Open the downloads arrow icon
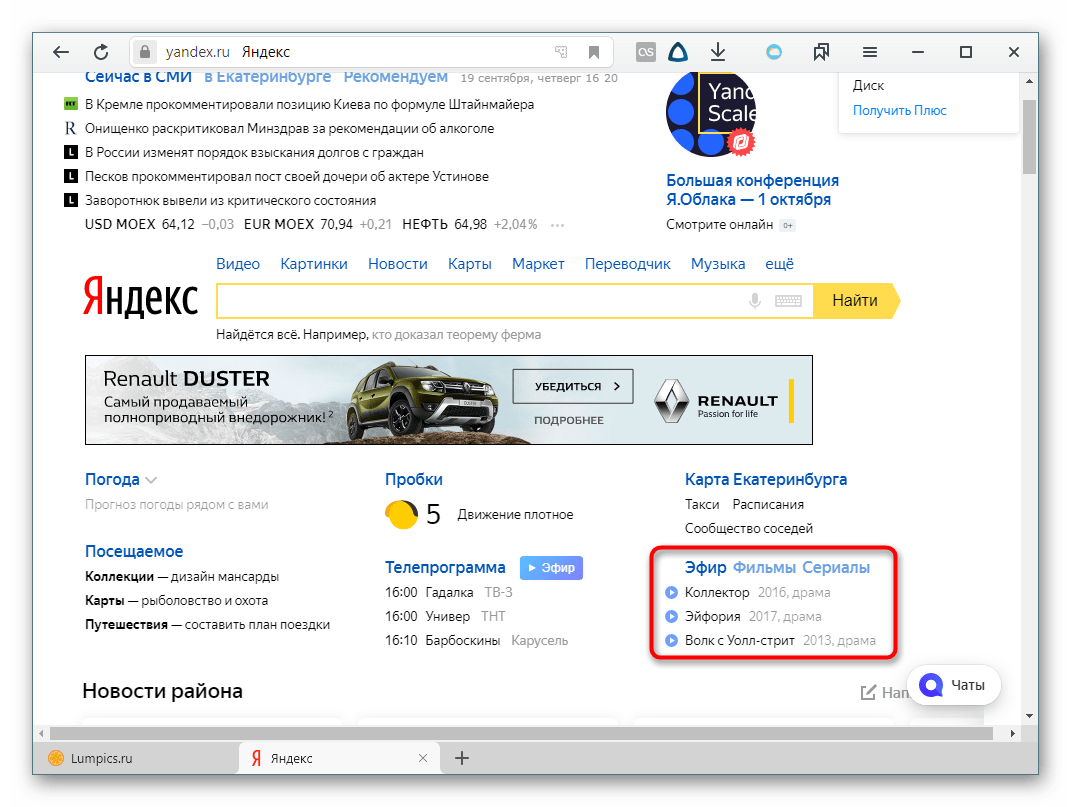Screen dimensions: 1071x807 [x=718, y=52]
